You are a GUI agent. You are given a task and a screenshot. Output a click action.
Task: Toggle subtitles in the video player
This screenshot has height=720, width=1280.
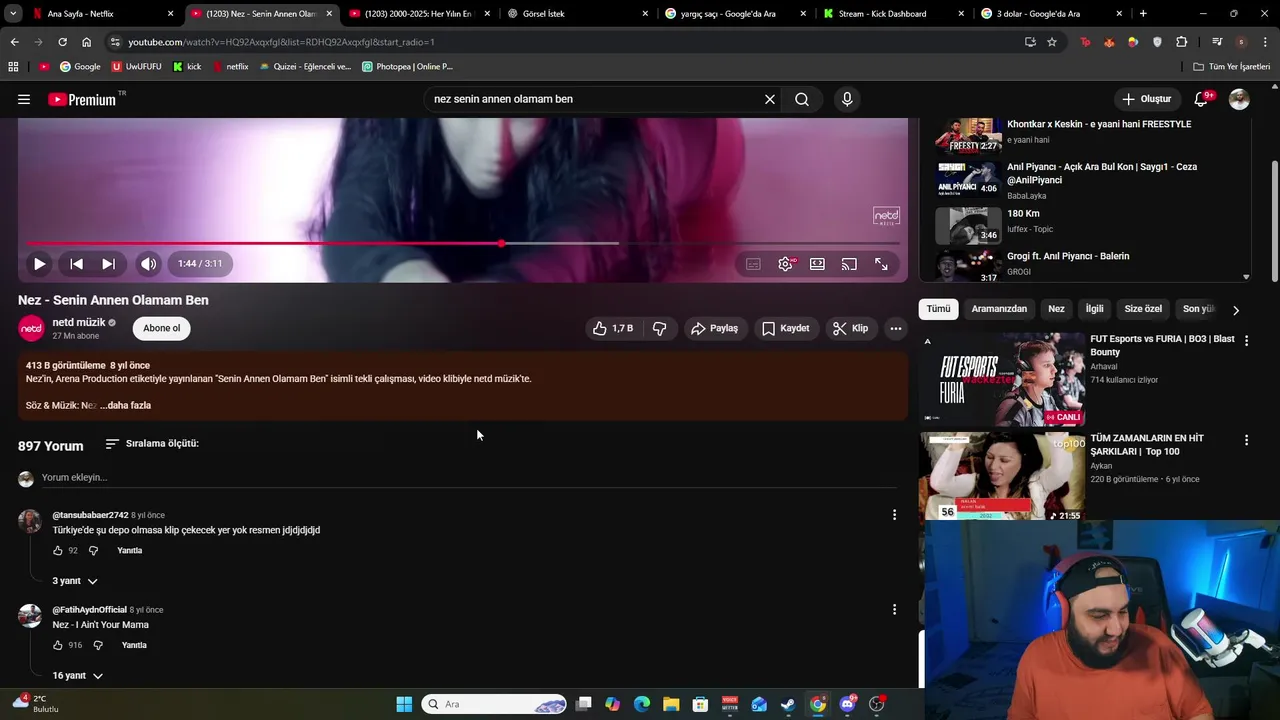tap(753, 264)
